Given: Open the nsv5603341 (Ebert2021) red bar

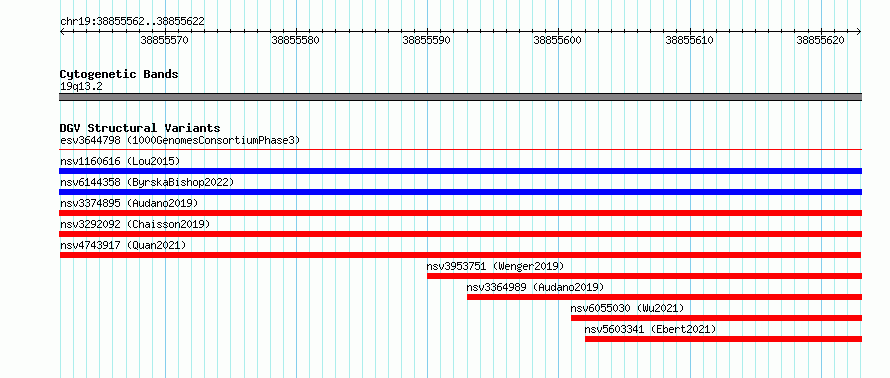Looking at the screenshot, I should pos(723,339).
